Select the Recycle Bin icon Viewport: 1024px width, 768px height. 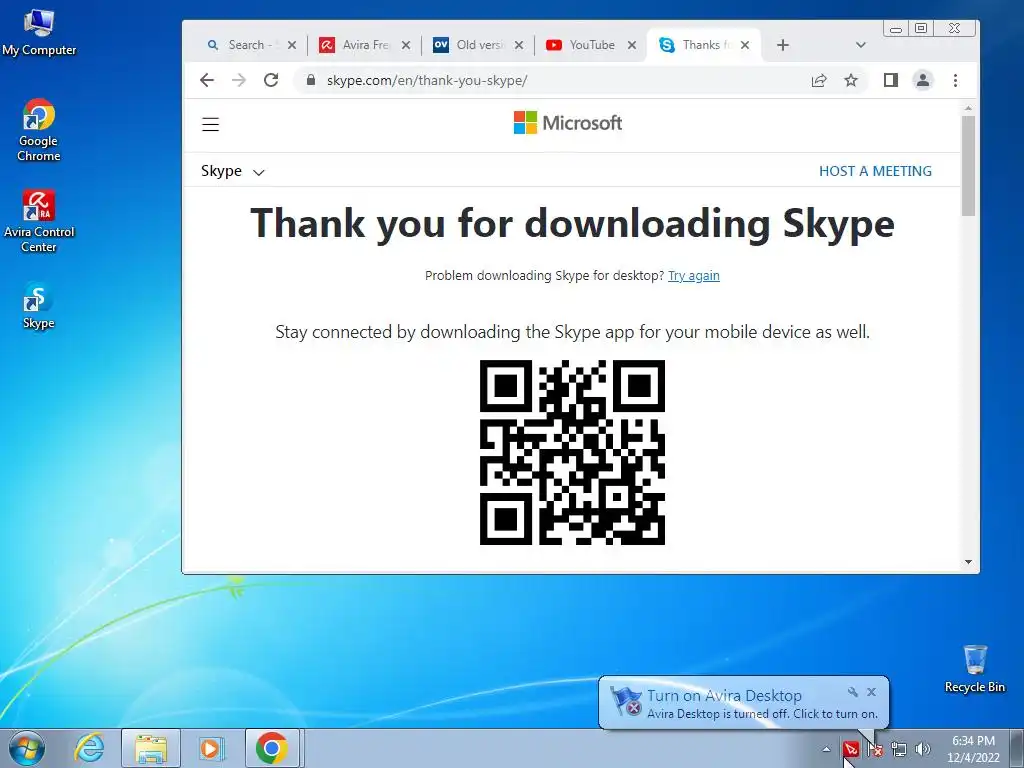tap(974, 669)
